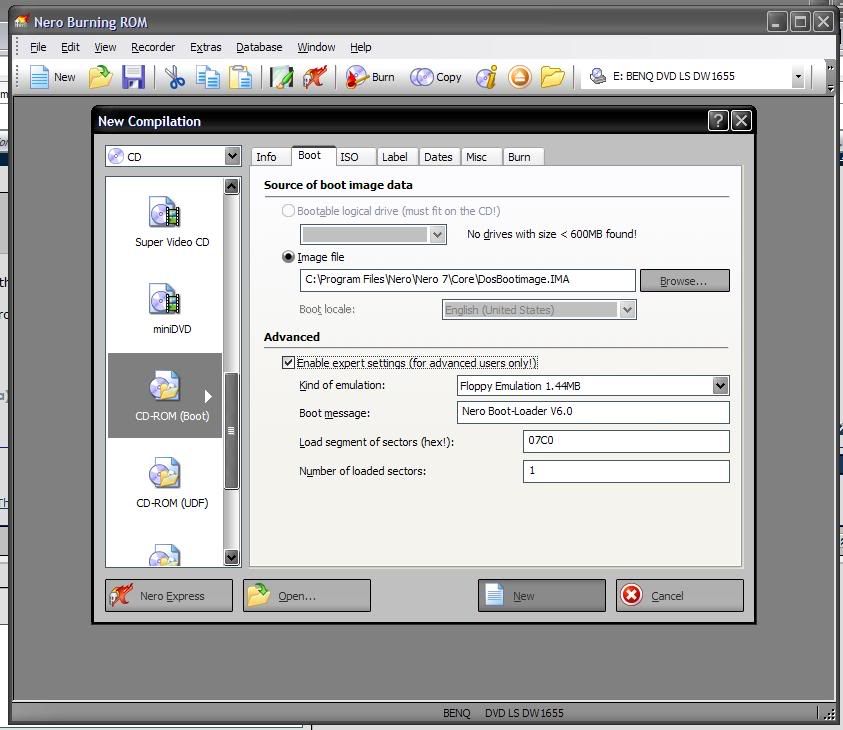
Task: Close the New Compilation dialog
Action: coord(741,120)
